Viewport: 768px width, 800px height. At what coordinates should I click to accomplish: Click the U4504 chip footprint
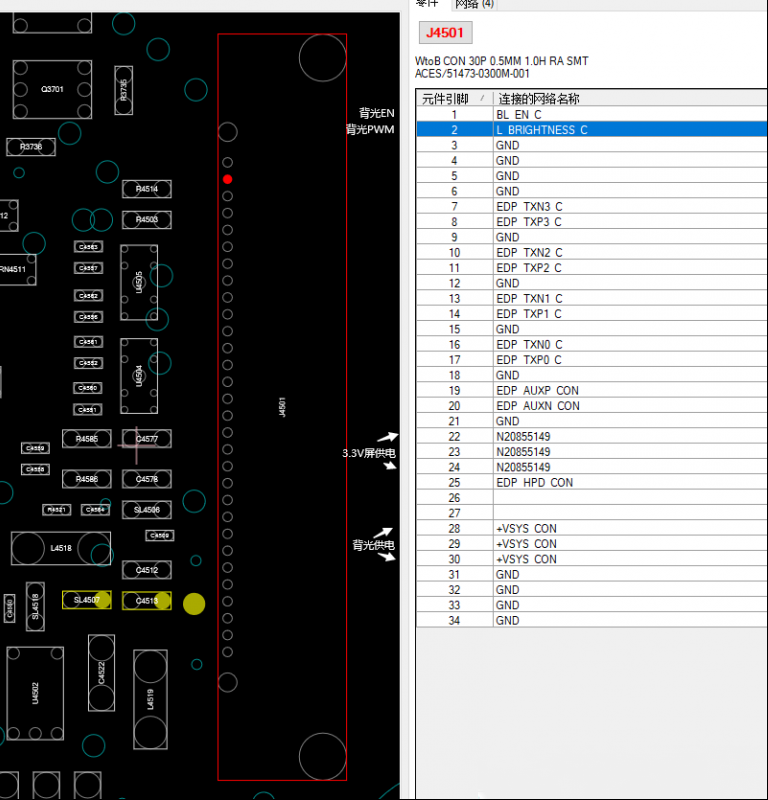click(139, 376)
